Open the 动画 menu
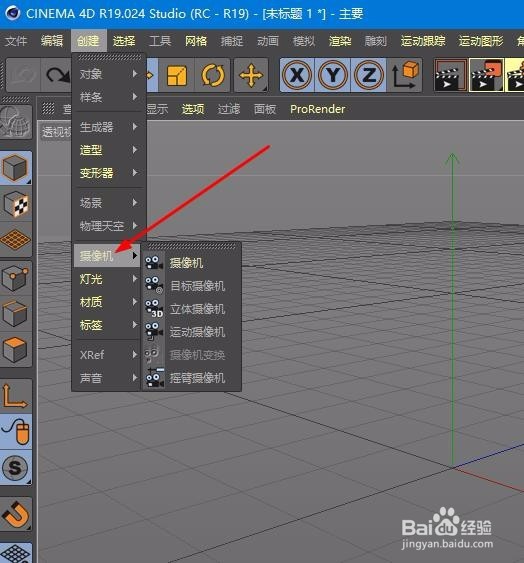 coord(268,41)
